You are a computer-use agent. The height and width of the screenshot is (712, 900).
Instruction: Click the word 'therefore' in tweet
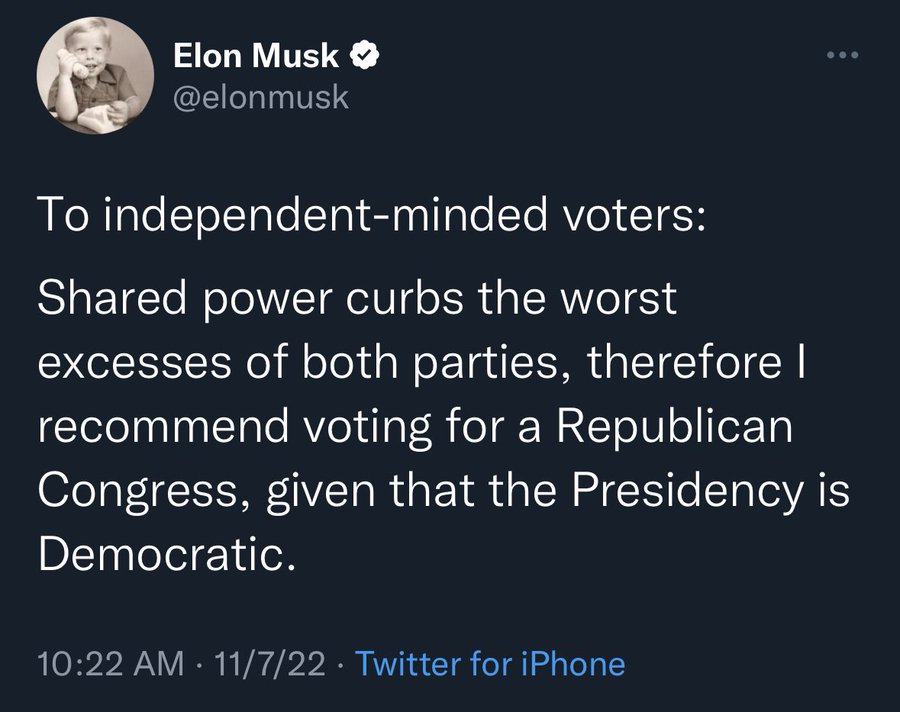tap(684, 362)
